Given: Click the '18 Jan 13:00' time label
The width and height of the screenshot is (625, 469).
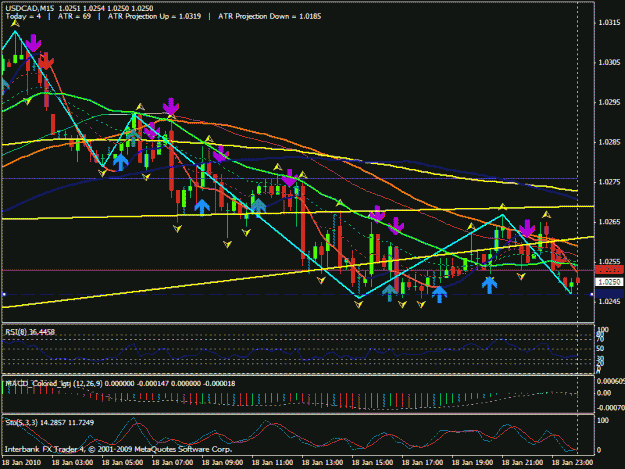Looking at the screenshot, I should coord(322,462).
